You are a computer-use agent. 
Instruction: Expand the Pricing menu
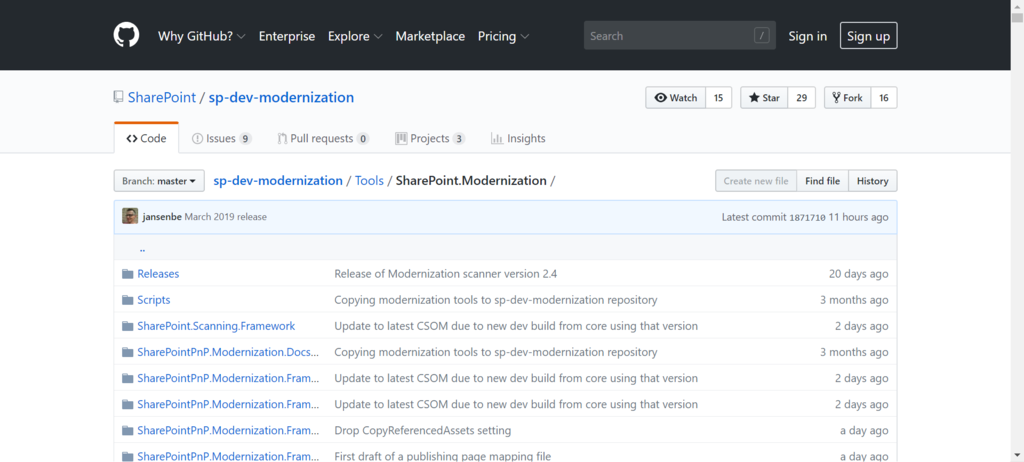pos(503,36)
